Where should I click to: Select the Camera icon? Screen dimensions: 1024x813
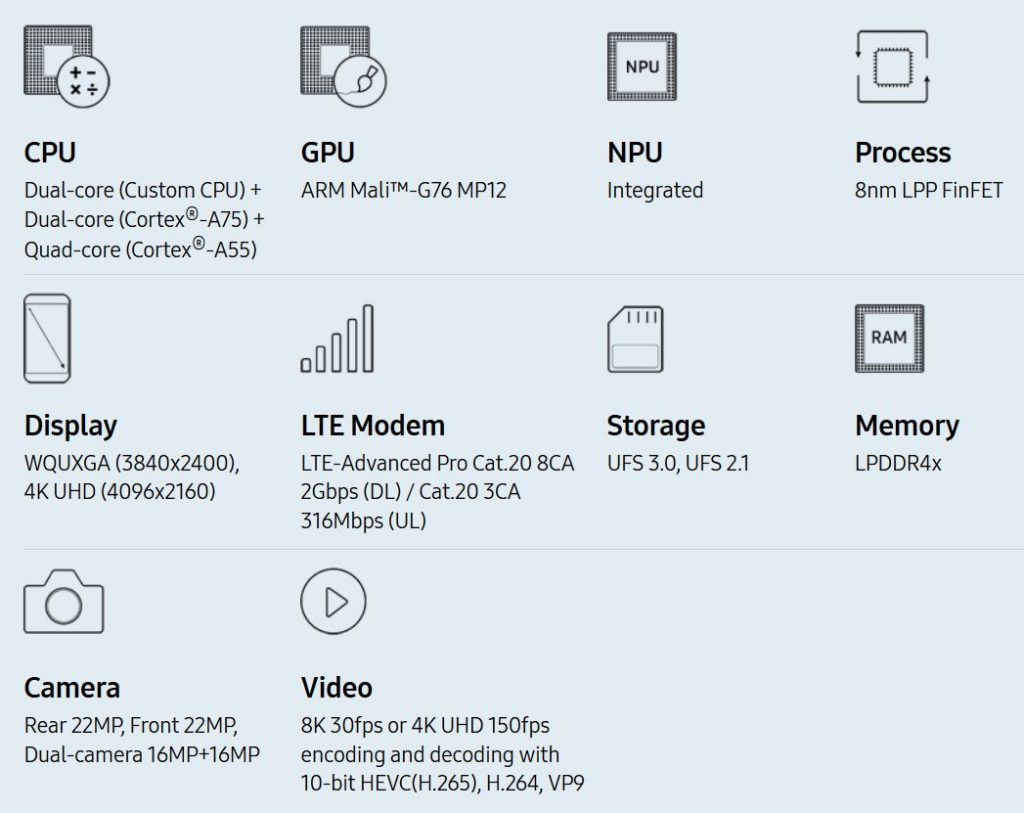tap(63, 601)
